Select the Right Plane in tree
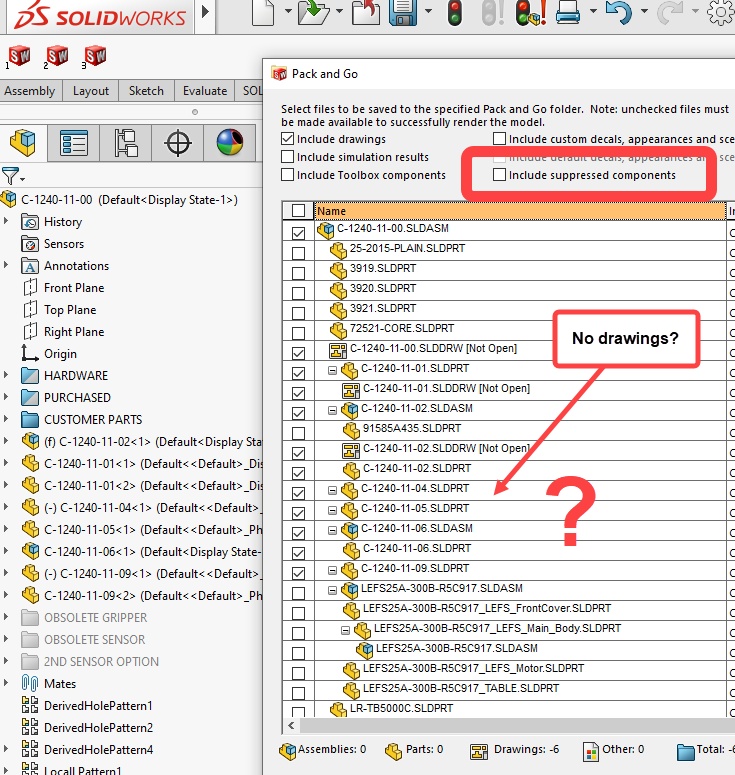Viewport: 735px width, 775px height. (x=74, y=332)
